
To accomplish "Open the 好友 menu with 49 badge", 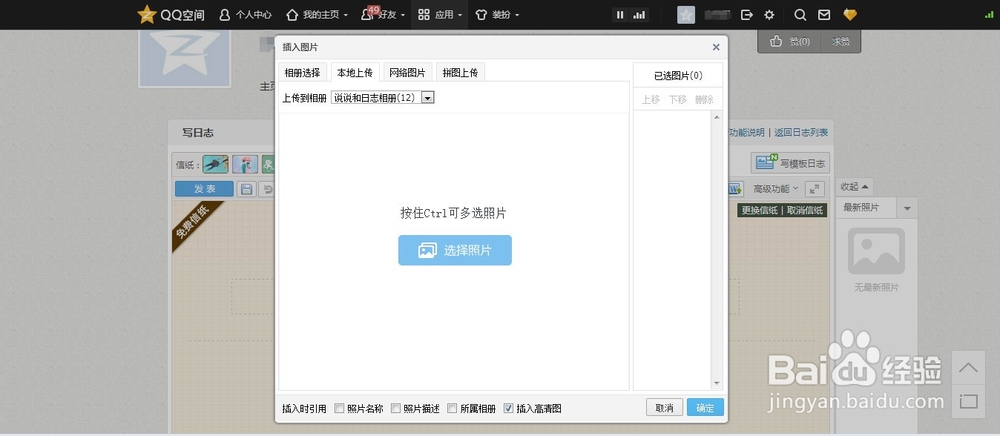I will pos(383,15).
